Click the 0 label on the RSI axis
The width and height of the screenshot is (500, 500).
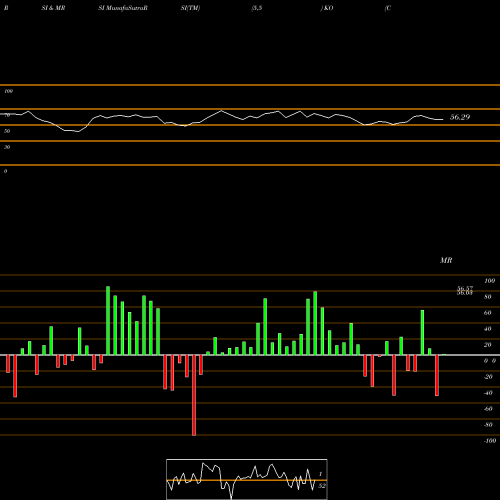tap(5, 171)
